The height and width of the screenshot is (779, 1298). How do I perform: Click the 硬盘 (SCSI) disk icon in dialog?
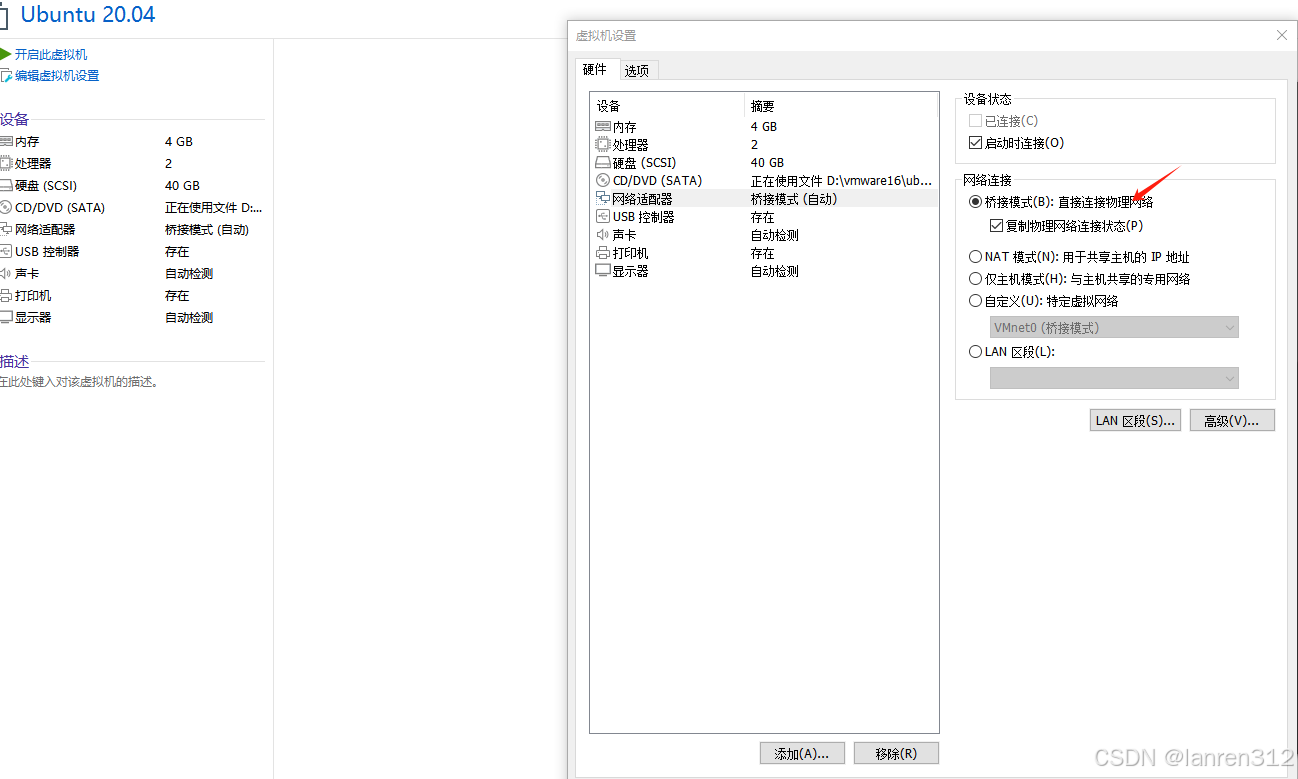pos(602,163)
